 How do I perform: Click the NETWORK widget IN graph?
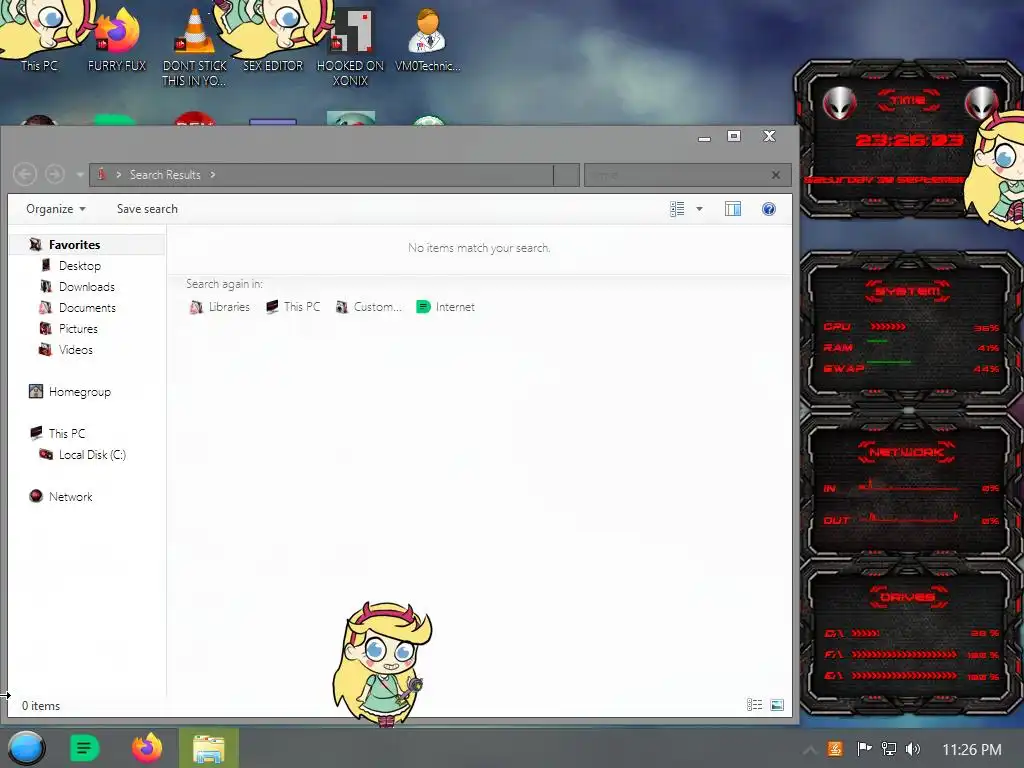tap(909, 486)
